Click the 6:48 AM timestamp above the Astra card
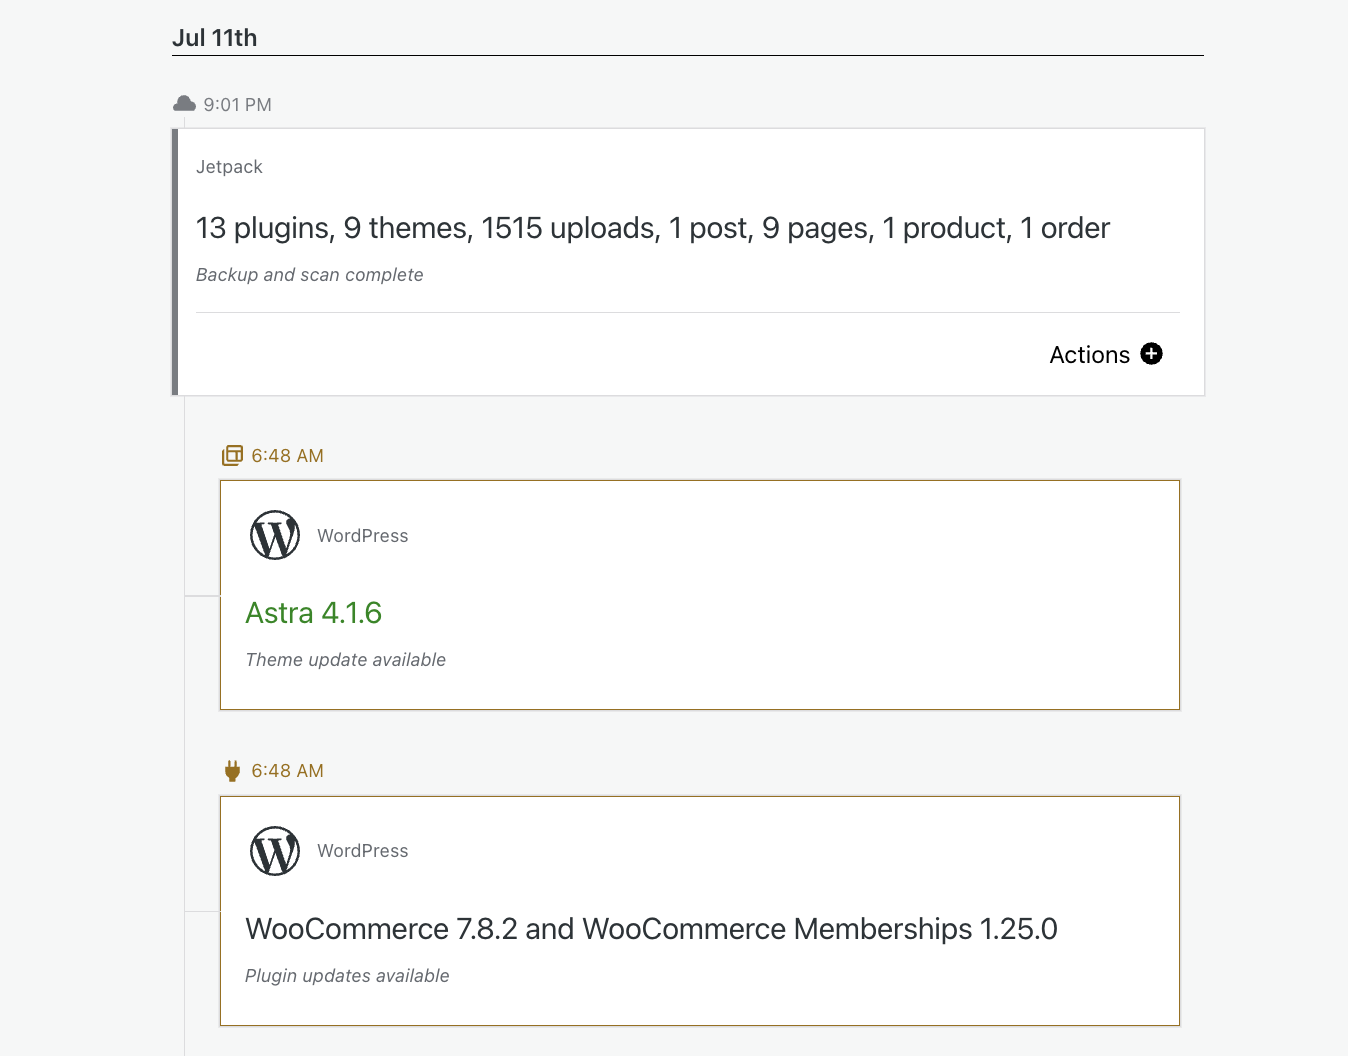 287,456
